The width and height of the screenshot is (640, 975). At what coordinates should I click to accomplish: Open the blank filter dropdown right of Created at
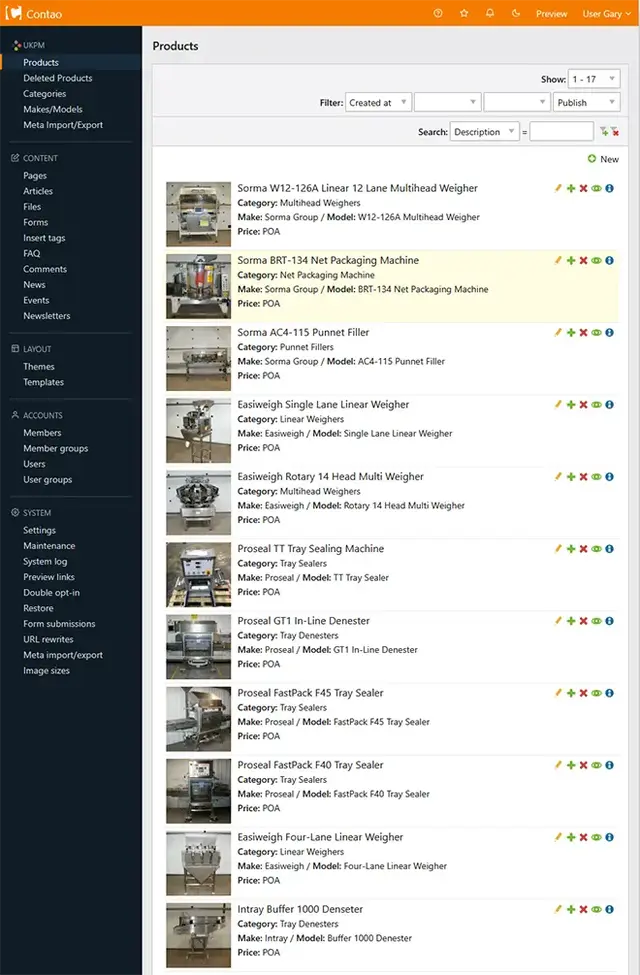pyautogui.click(x=448, y=103)
